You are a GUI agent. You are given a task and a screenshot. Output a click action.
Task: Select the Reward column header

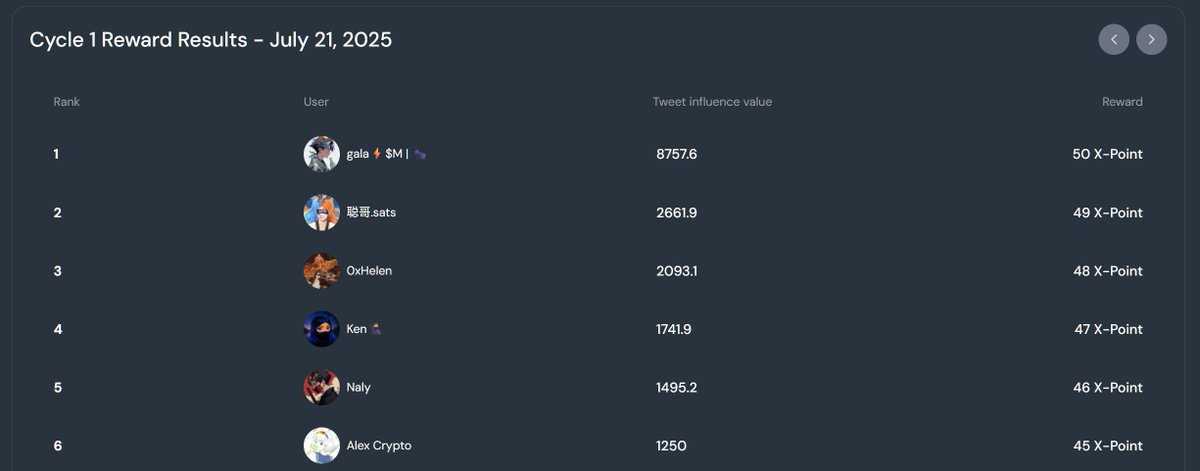1122,102
